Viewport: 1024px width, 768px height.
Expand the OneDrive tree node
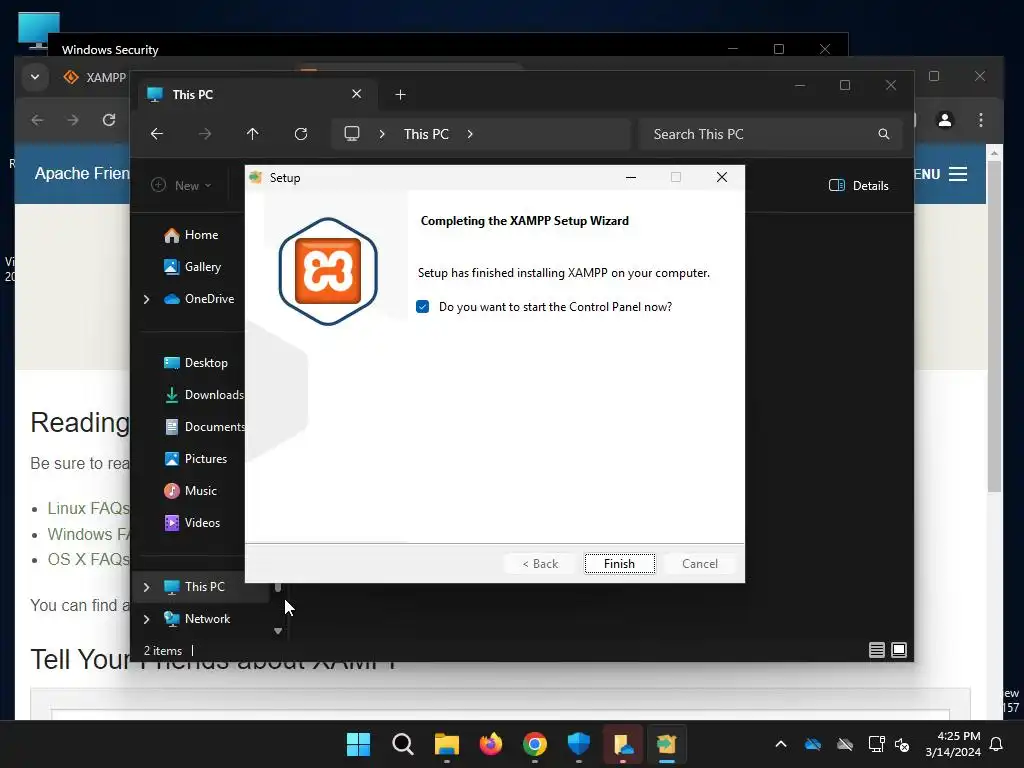click(x=146, y=299)
